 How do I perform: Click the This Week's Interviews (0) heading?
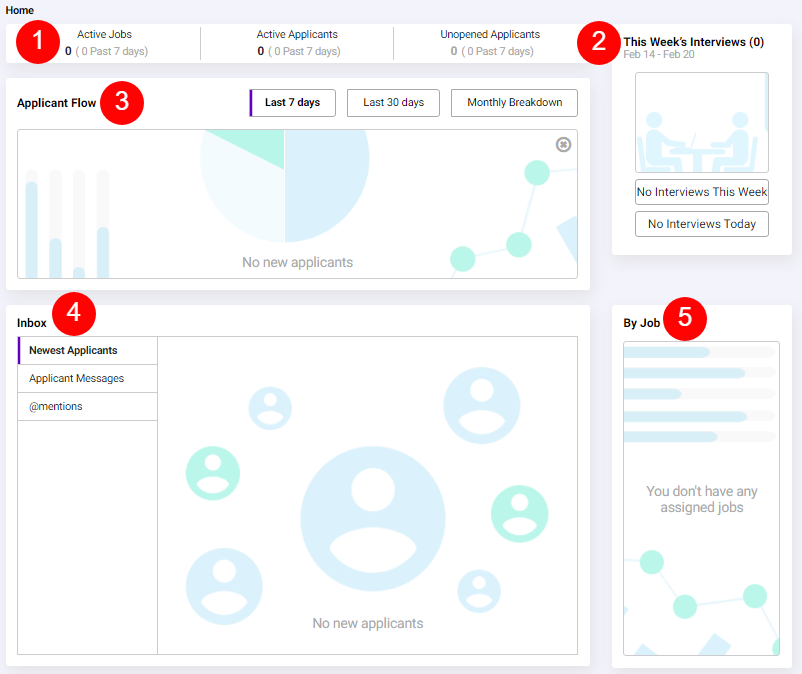pyautogui.click(x=694, y=42)
